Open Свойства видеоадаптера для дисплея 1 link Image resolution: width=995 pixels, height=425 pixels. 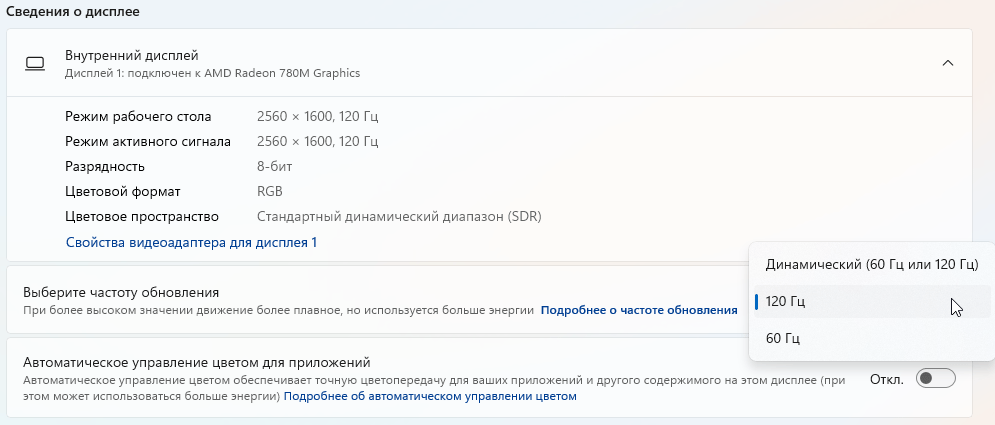pyautogui.click(x=191, y=242)
